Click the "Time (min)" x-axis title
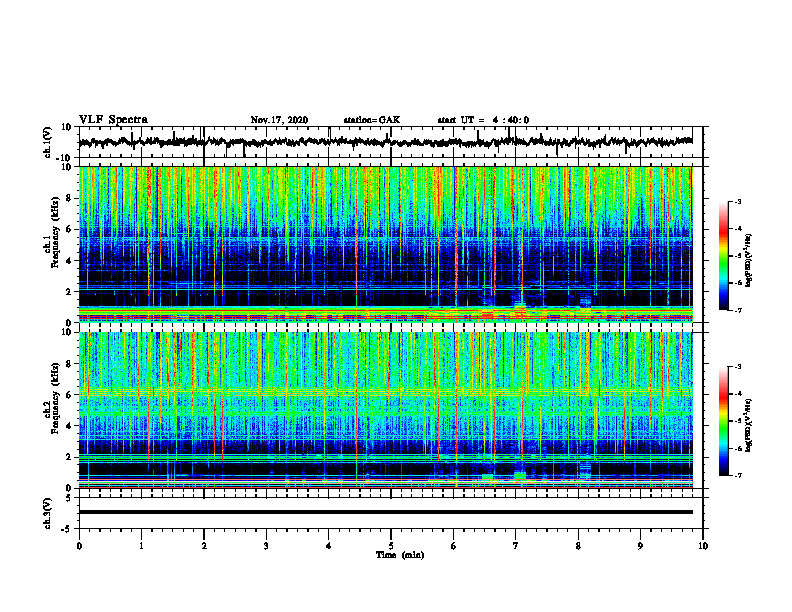The image size is (792, 612). click(400, 555)
